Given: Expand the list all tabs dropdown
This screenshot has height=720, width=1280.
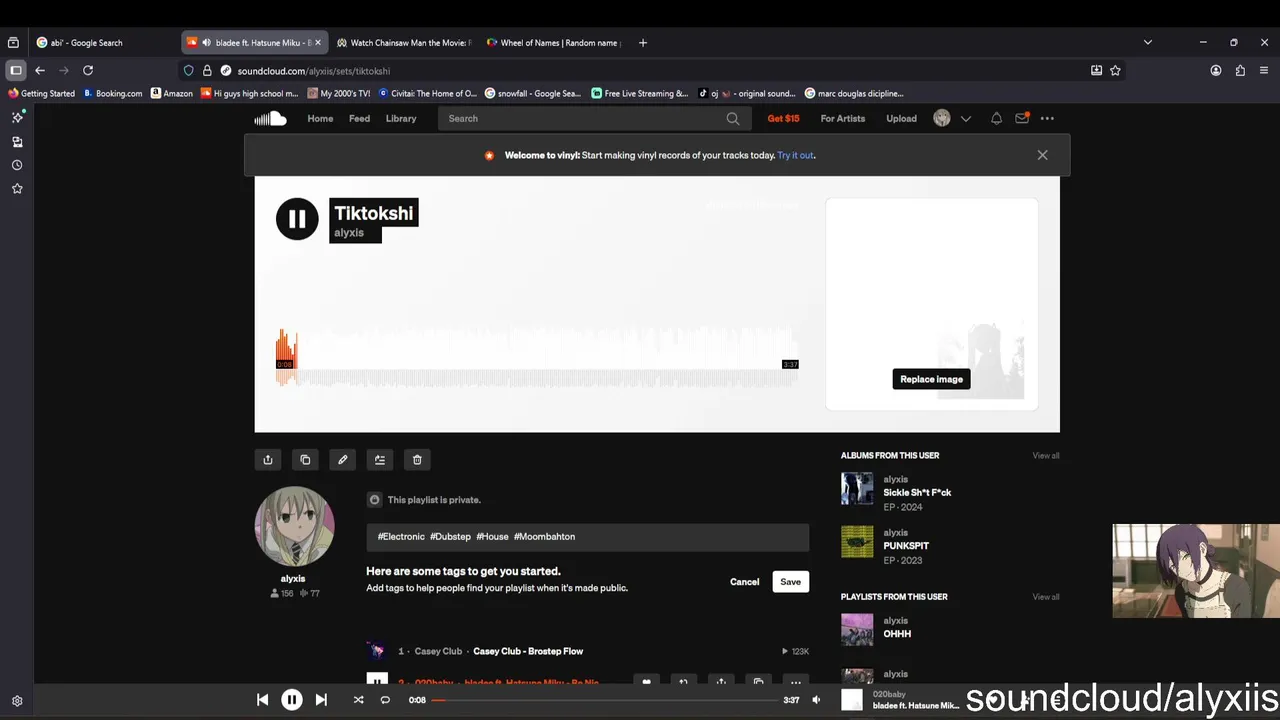Looking at the screenshot, I should [1148, 43].
